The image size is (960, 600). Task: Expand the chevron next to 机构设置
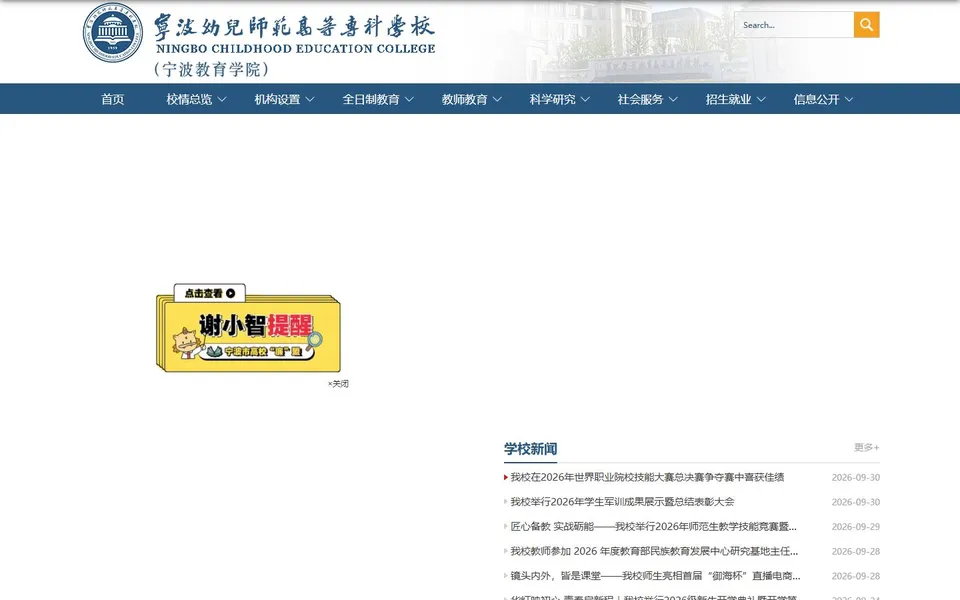[310, 99]
